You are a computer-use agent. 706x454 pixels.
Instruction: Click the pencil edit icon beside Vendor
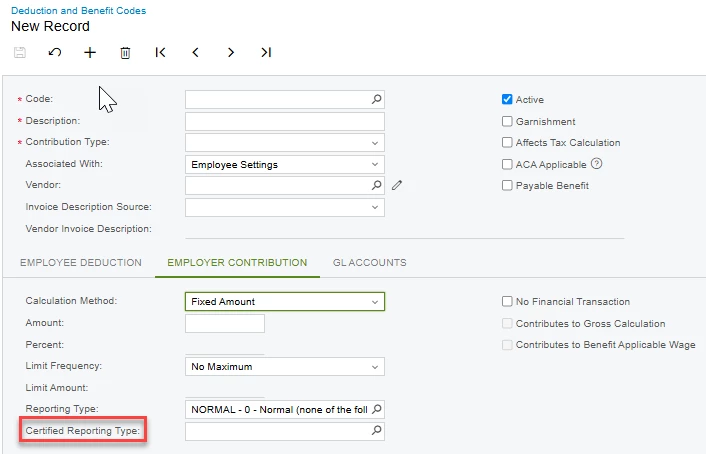coord(397,185)
